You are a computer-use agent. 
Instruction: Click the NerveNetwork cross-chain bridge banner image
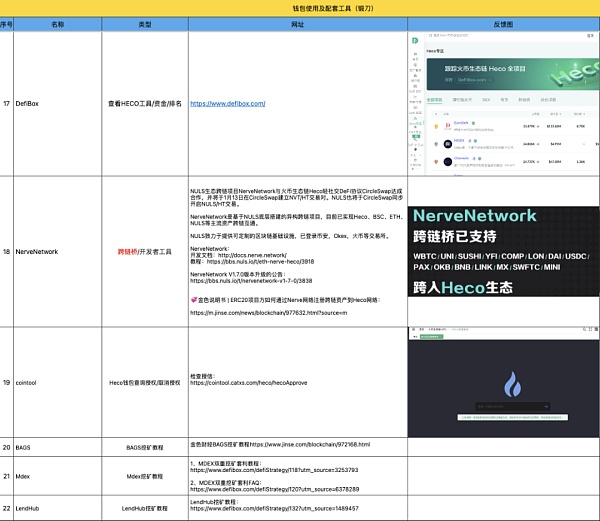[x=504, y=250]
